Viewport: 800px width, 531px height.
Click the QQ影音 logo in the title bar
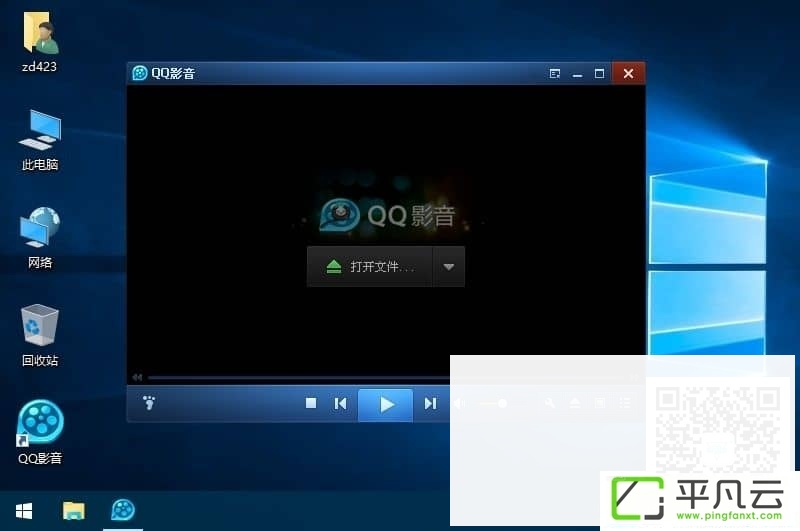pyautogui.click(x=139, y=73)
